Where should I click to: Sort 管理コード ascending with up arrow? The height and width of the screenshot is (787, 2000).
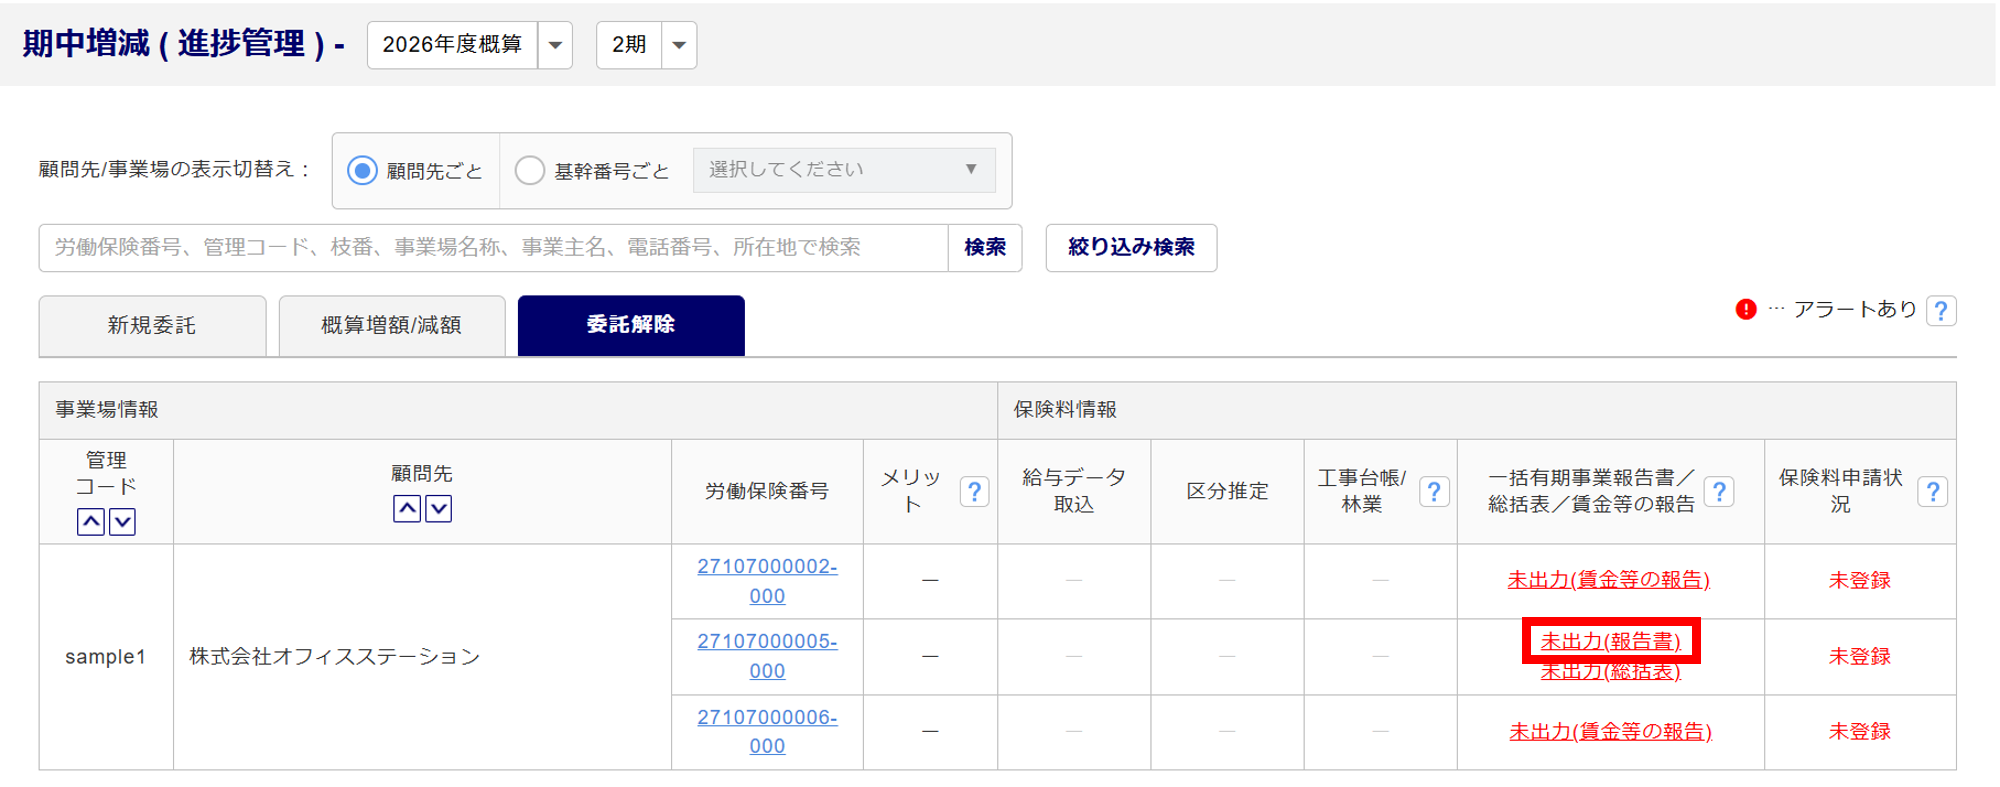[x=91, y=521]
